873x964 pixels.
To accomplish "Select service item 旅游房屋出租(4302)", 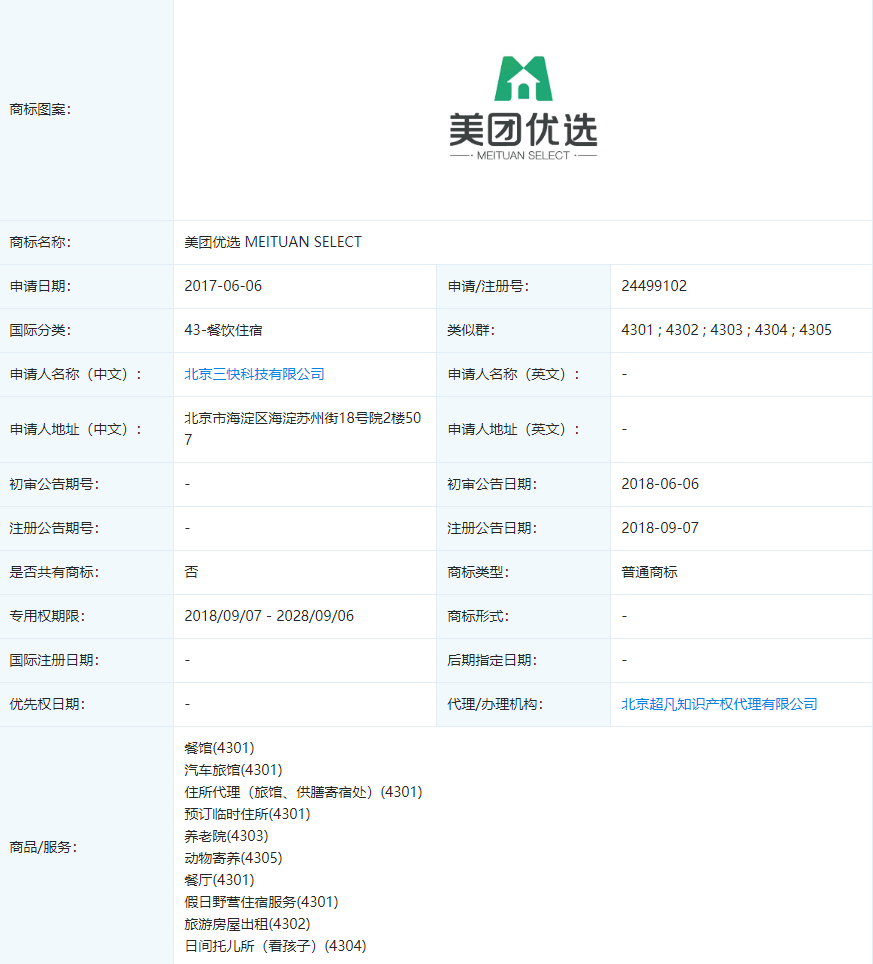I will tap(247, 924).
